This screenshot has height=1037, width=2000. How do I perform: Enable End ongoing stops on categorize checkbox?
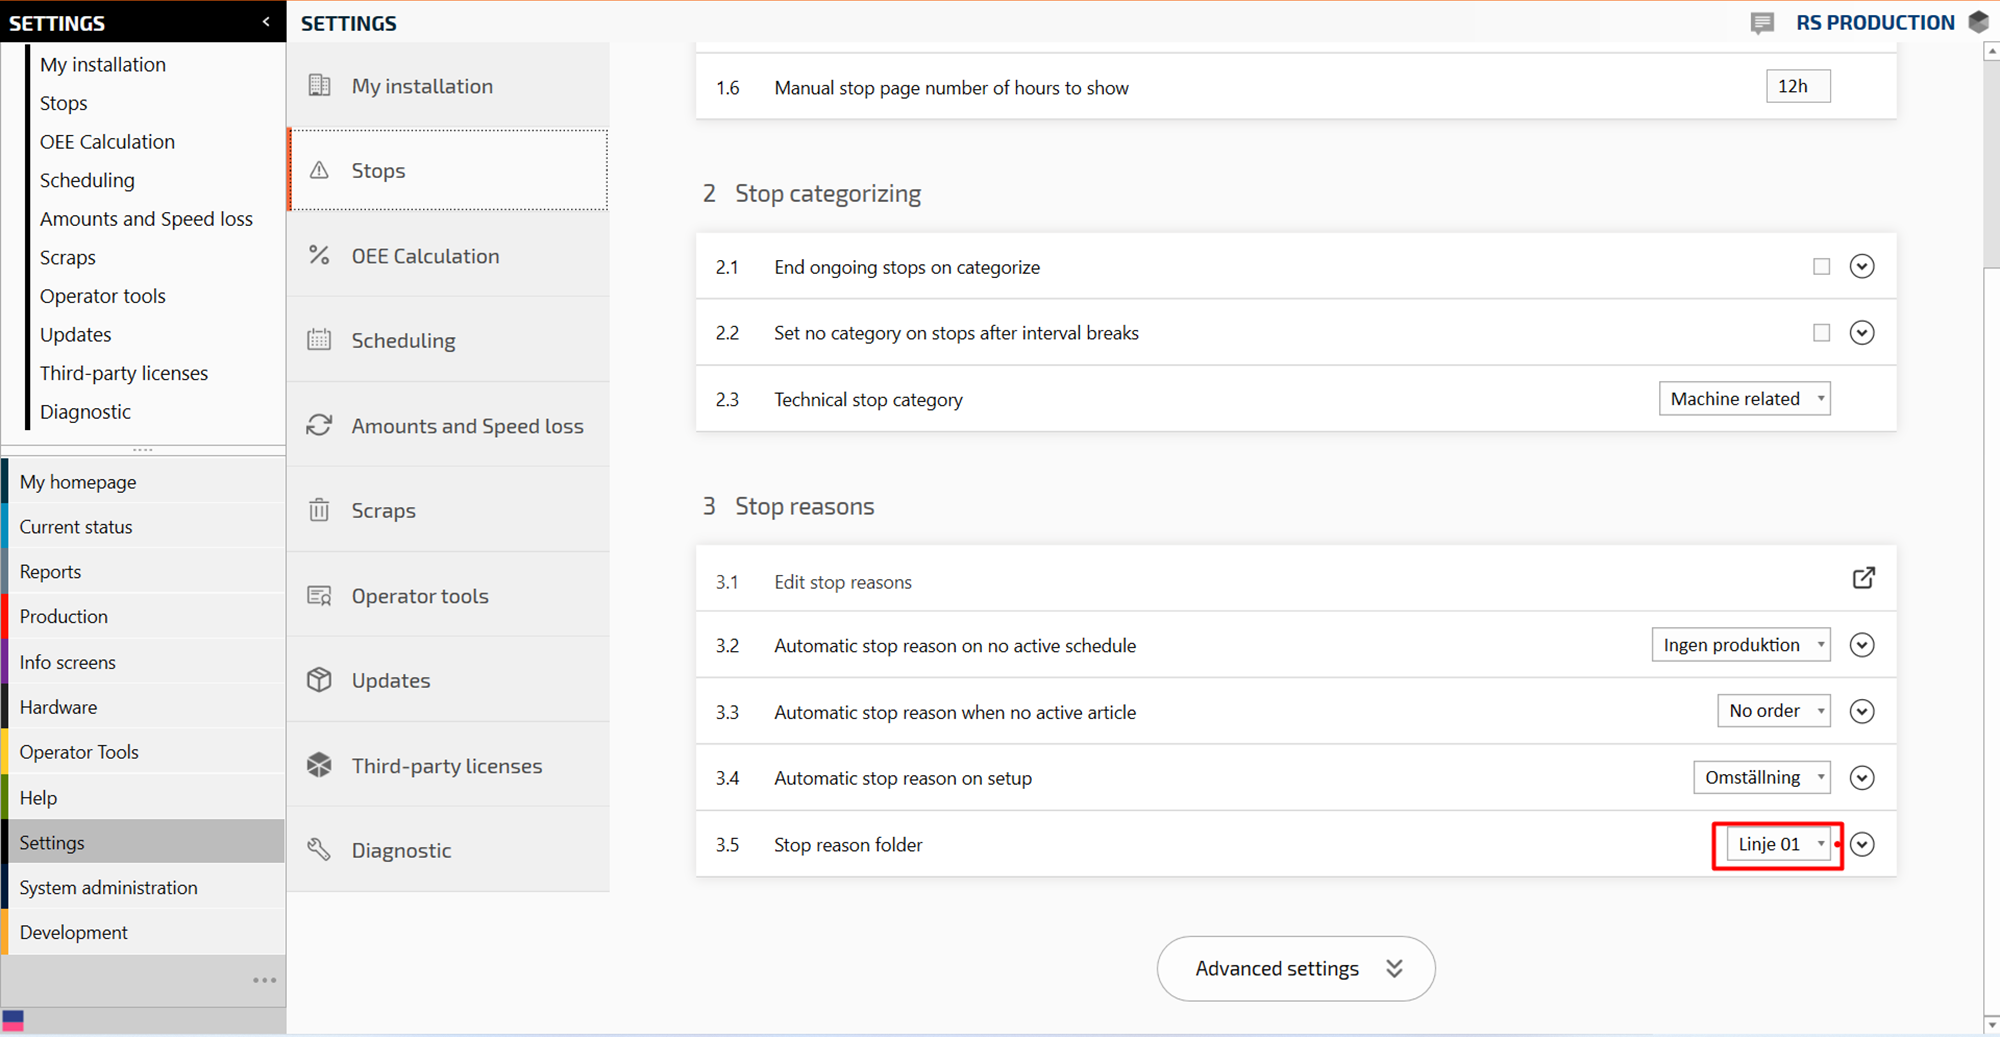click(1821, 267)
